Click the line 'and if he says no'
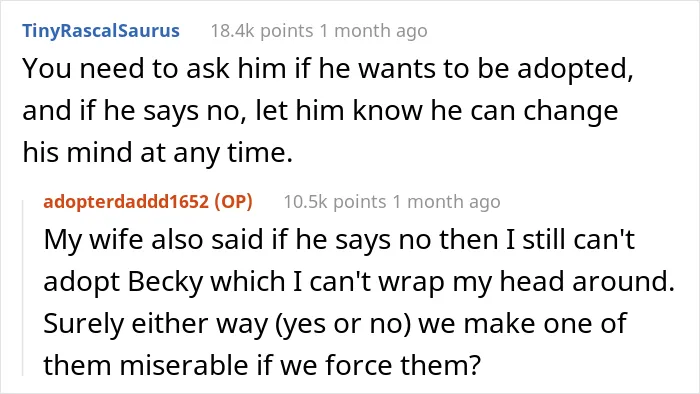700x394 pixels. click(x=320, y=112)
